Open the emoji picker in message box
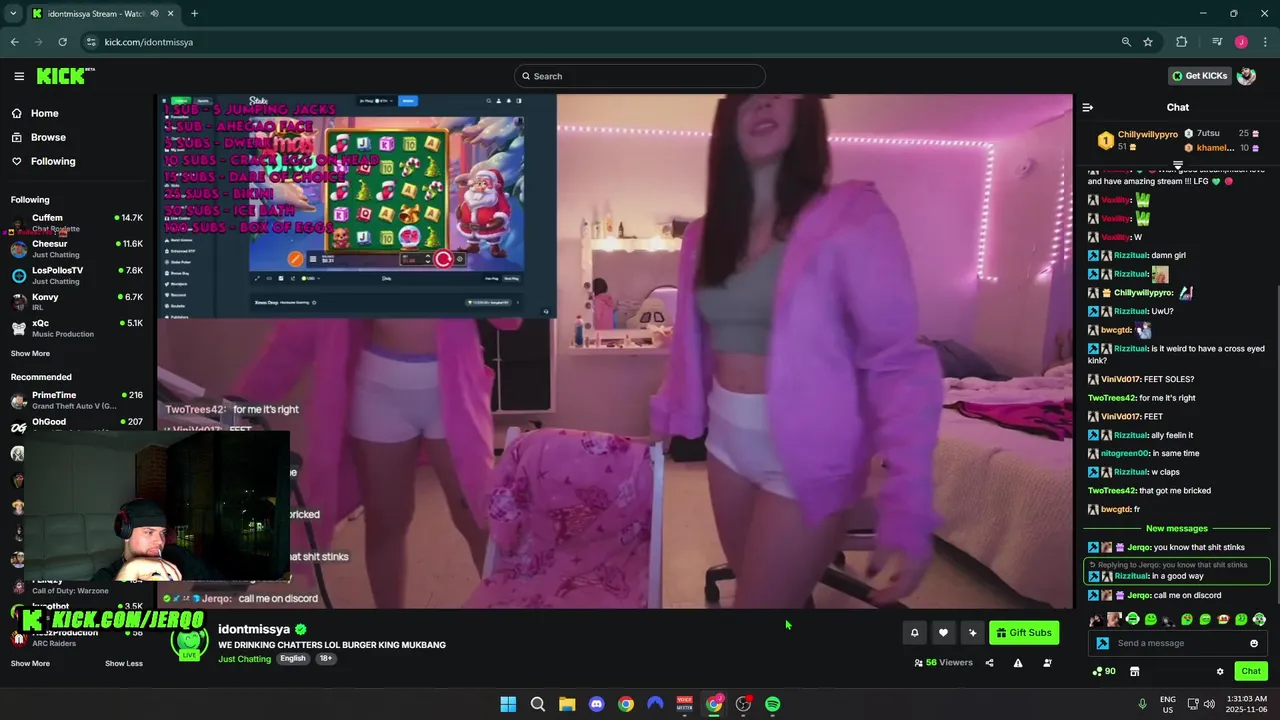Screen dimensions: 1280x720 click(1254, 644)
